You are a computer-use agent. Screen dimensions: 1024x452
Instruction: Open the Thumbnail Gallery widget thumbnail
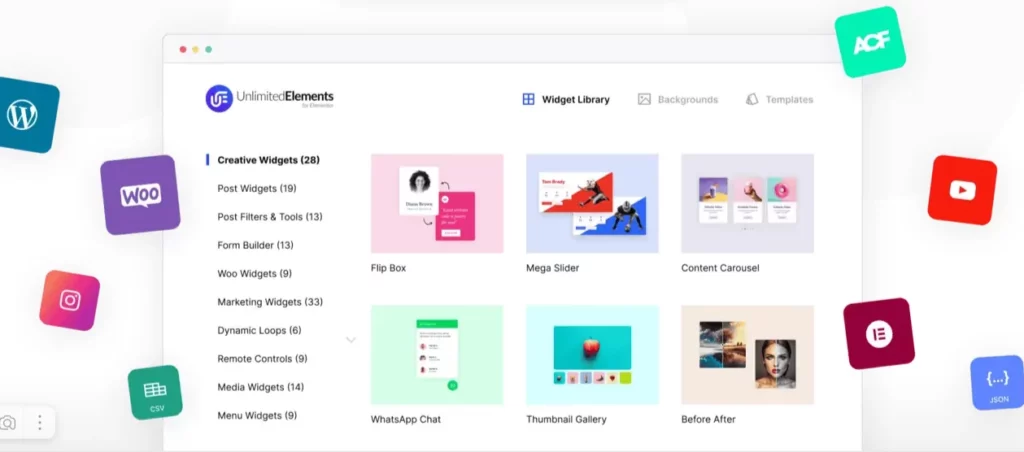tap(592, 355)
